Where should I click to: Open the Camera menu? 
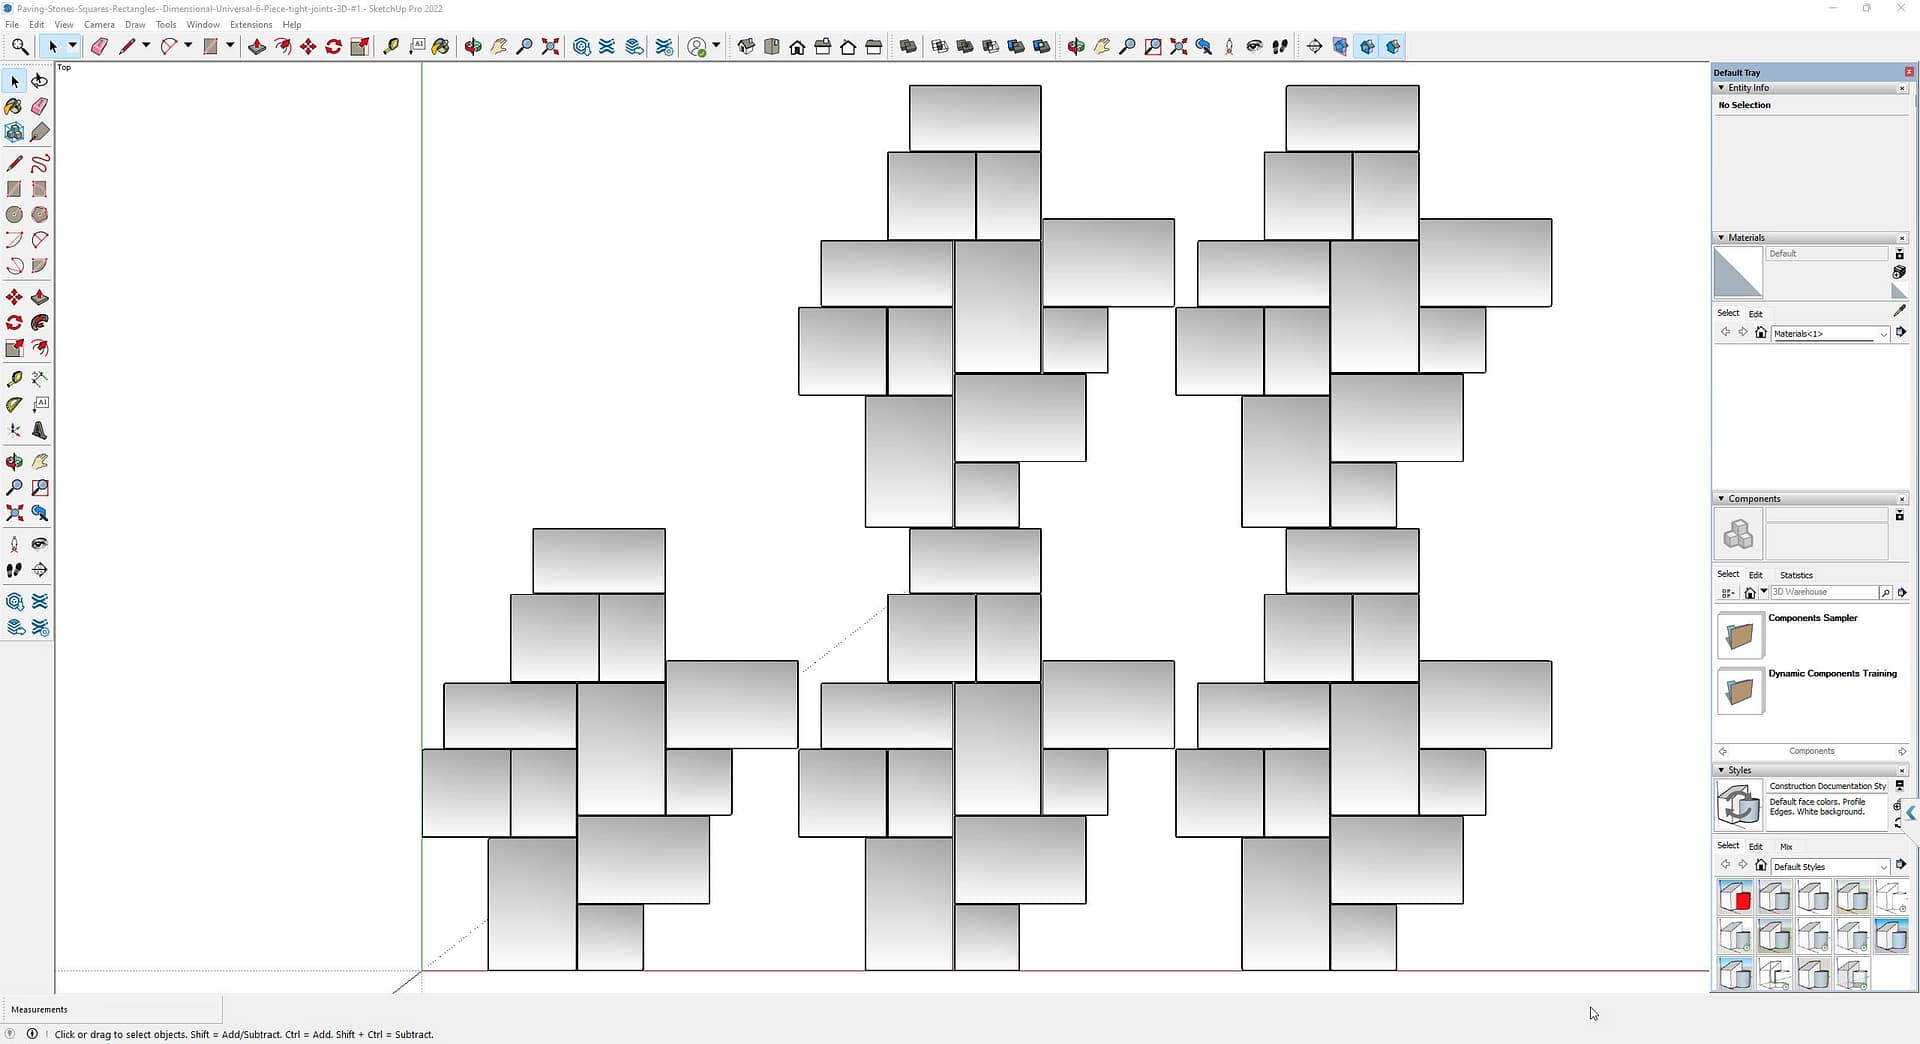point(99,25)
